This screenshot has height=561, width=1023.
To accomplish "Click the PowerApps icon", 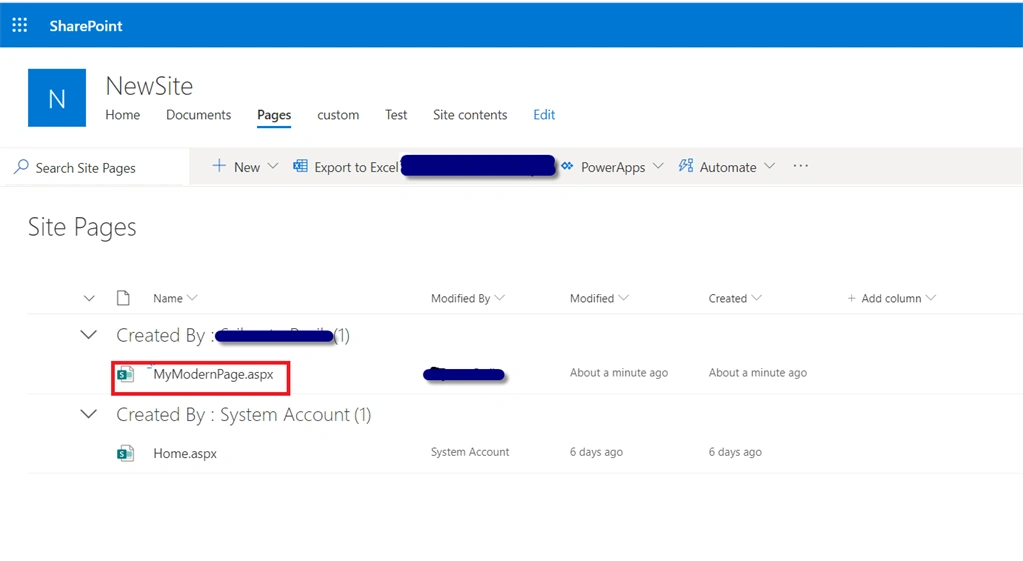I will tap(567, 166).
